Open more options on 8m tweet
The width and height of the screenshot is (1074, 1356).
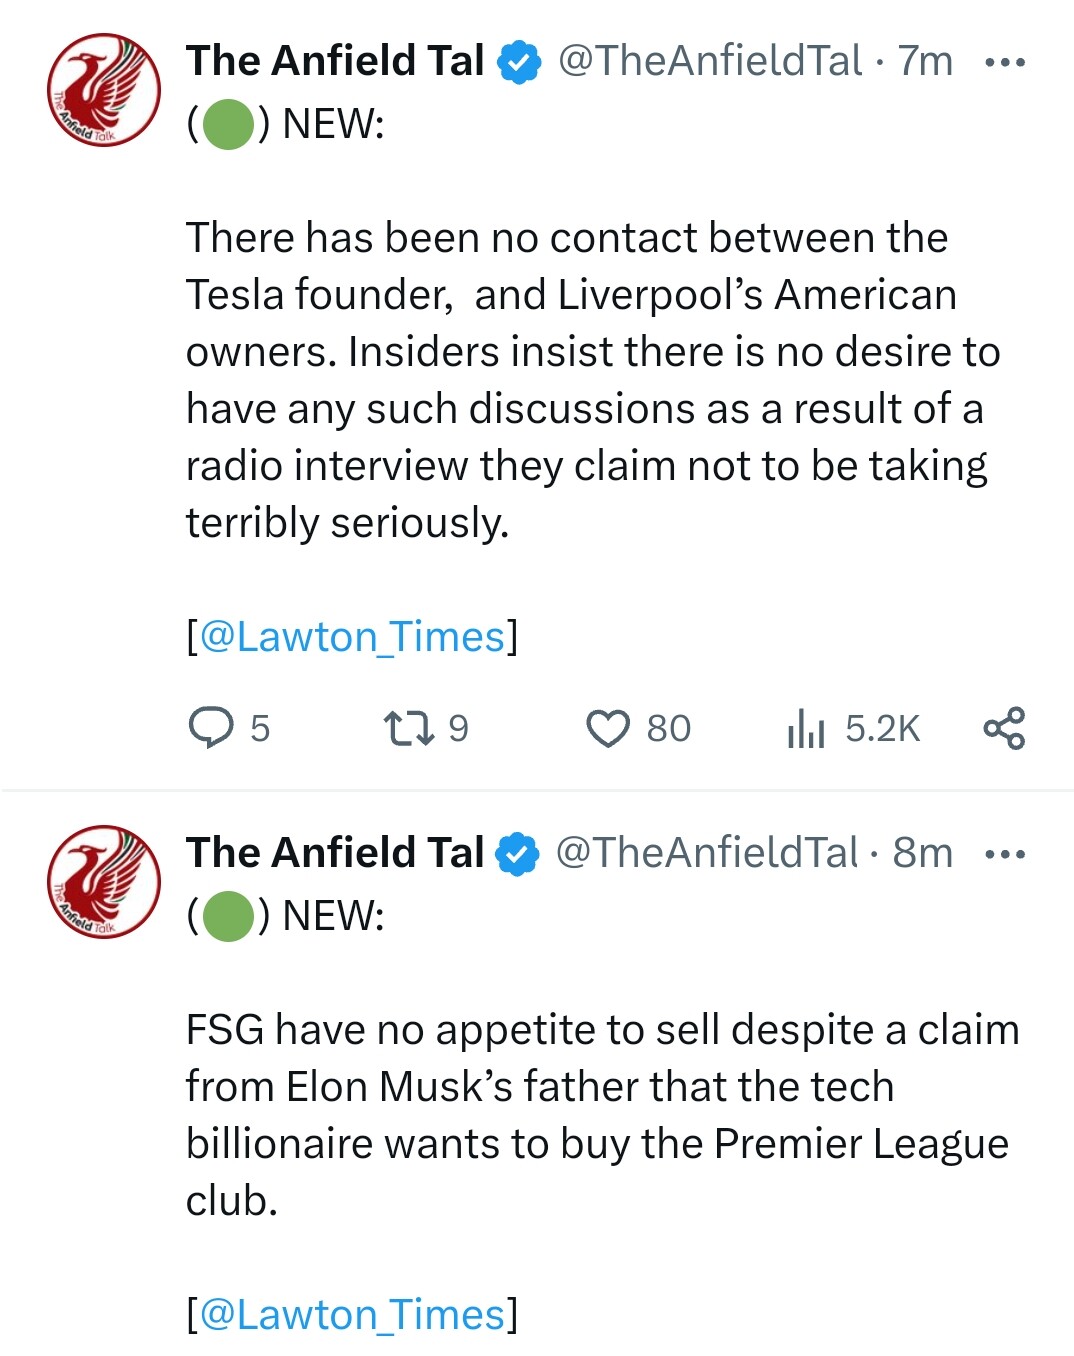[x=1005, y=854]
